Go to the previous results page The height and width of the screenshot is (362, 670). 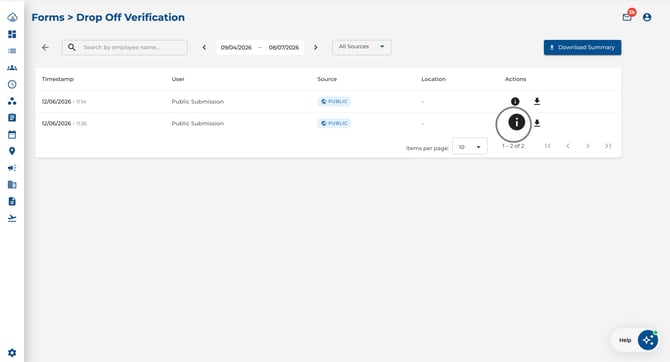(568, 146)
